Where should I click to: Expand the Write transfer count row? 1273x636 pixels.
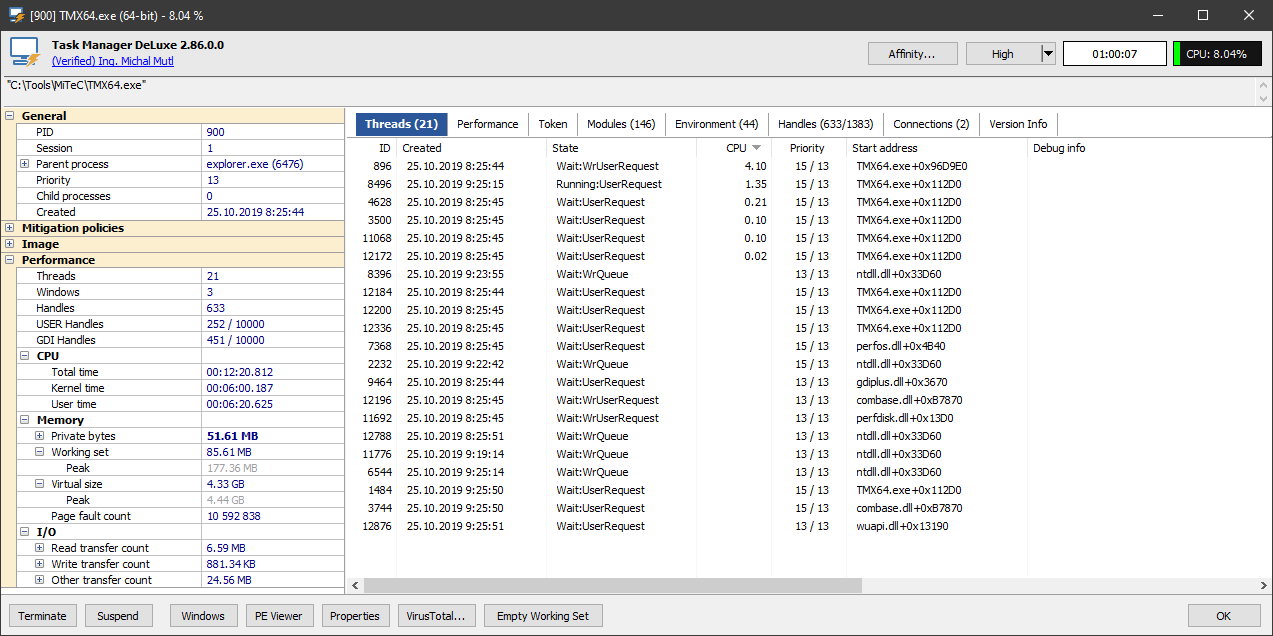click(x=39, y=564)
